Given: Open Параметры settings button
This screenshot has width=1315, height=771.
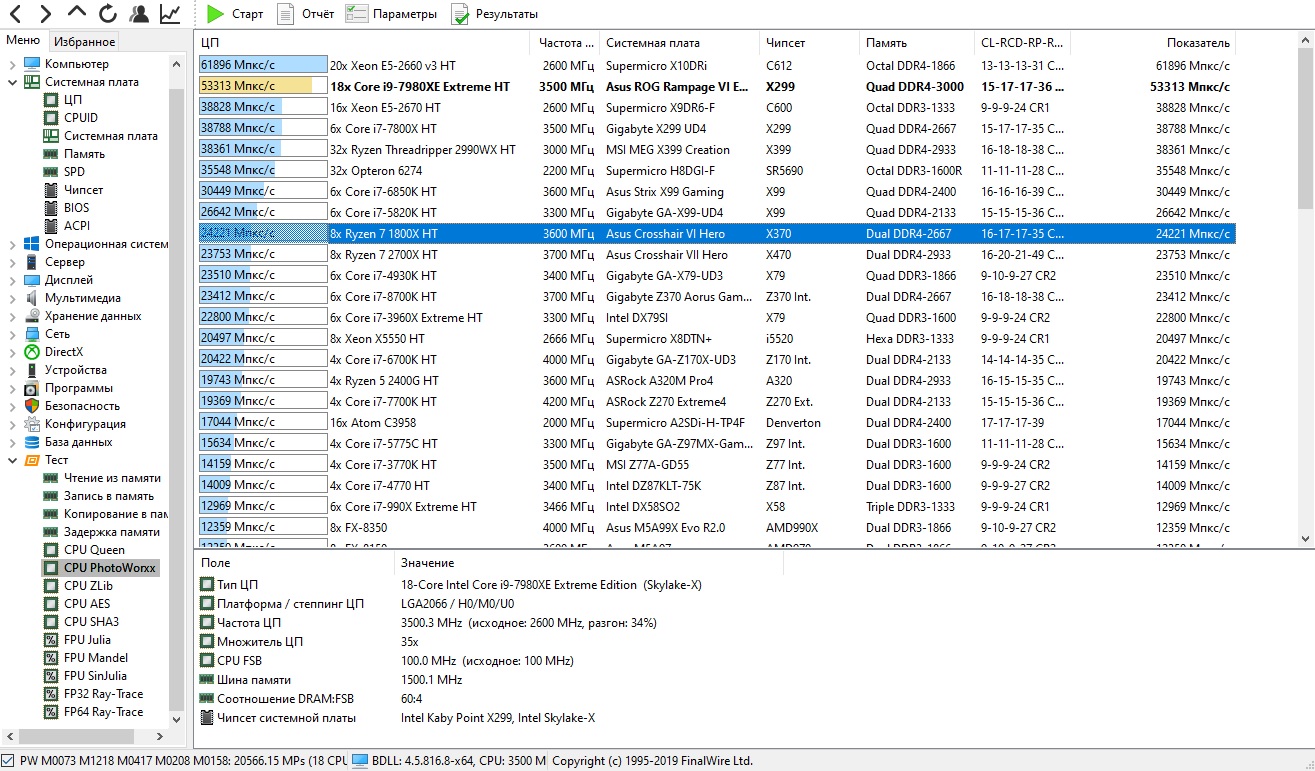Looking at the screenshot, I should tap(391, 14).
